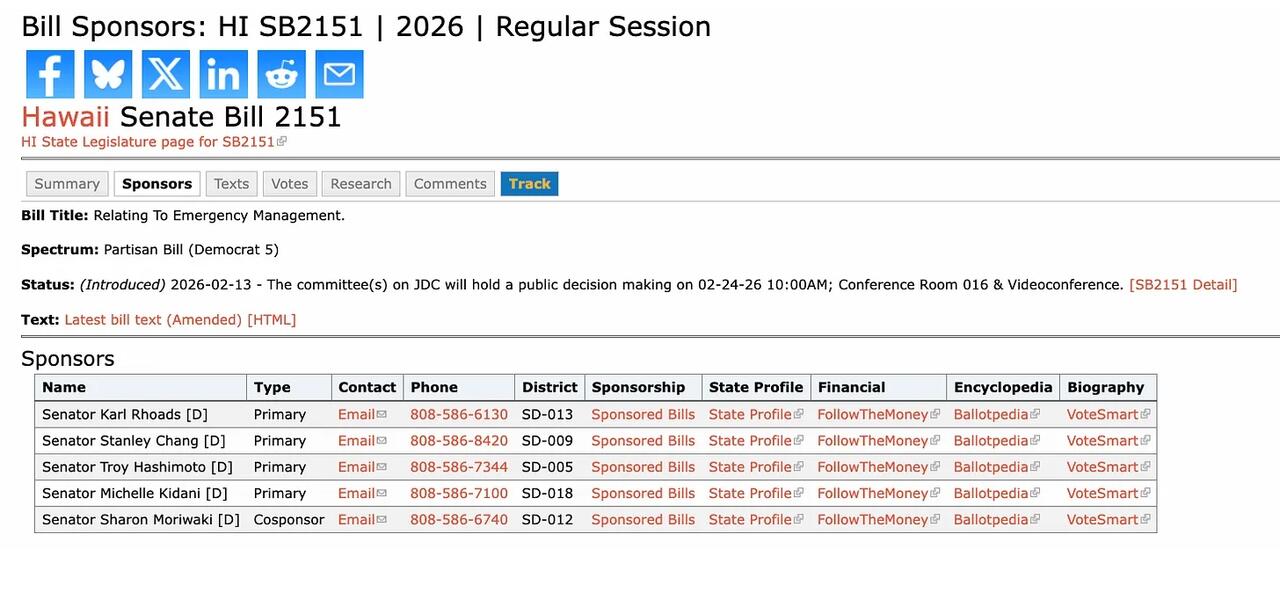Open the Hawaii state link in heading
Image resolution: width=1280 pixels, height=600 pixels.
65,117
